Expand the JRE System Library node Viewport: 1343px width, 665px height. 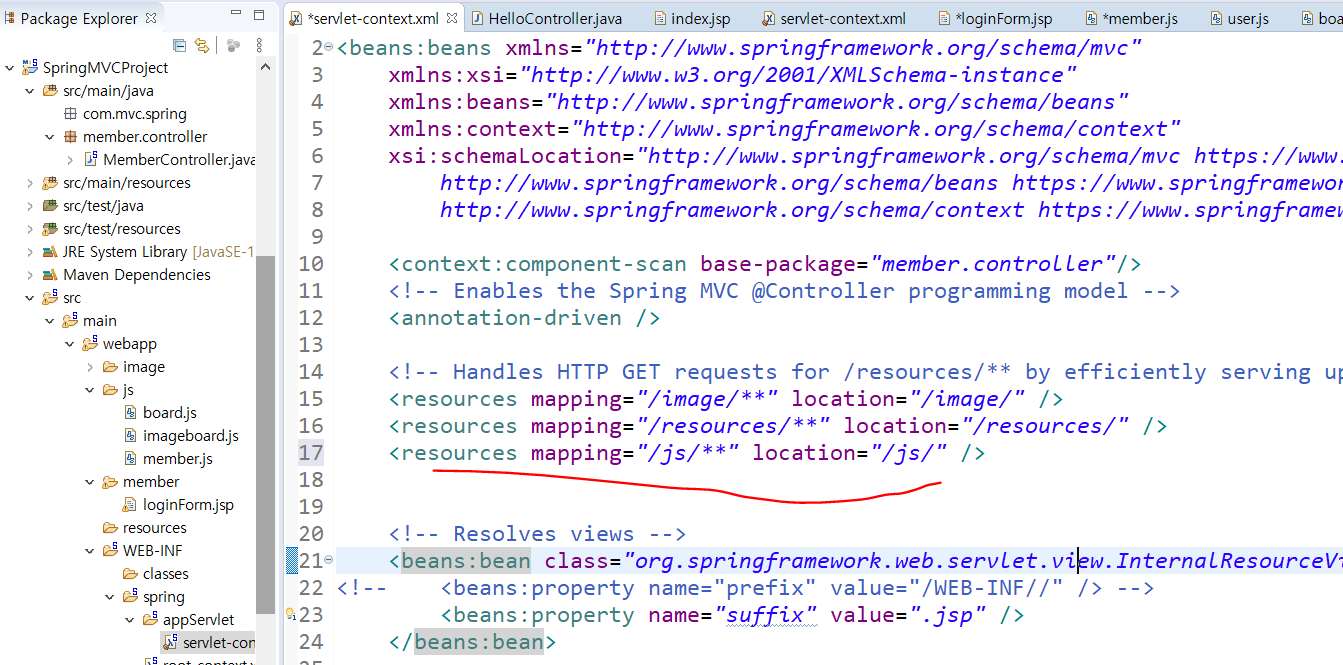tap(30, 252)
